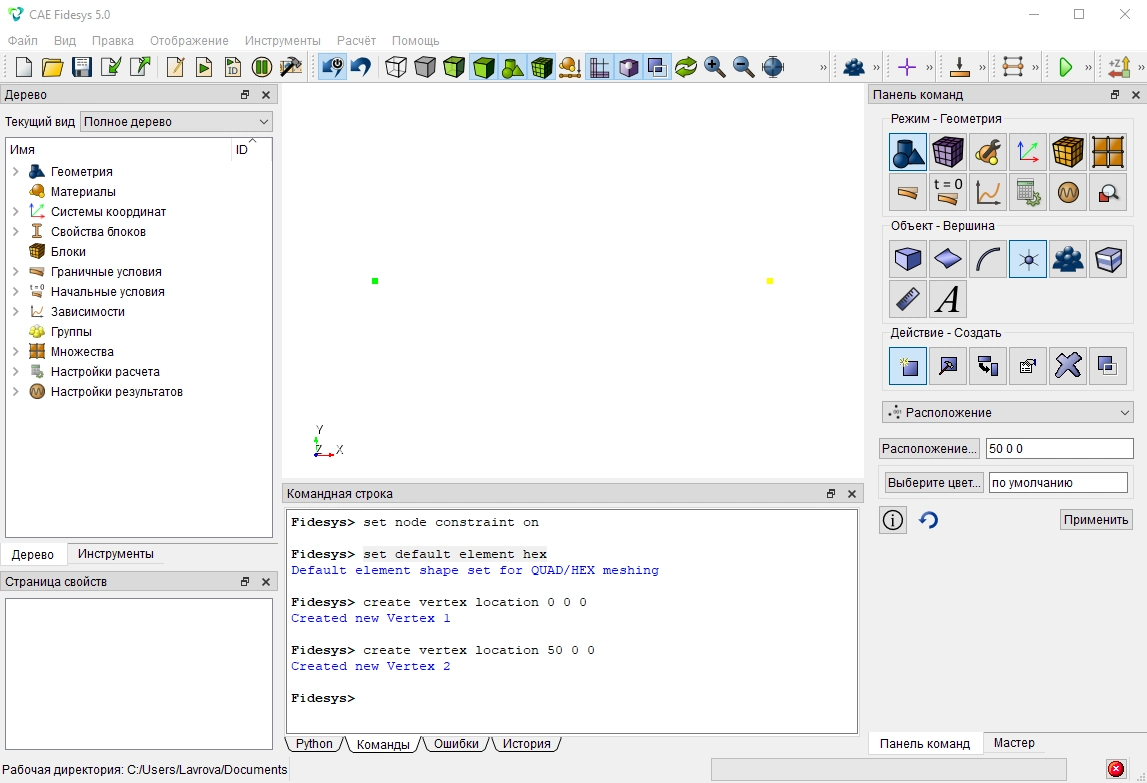1147x783 pixels.
Task: Toggle undo enable icon with power symbol
Action: click(x=333, y=67)
